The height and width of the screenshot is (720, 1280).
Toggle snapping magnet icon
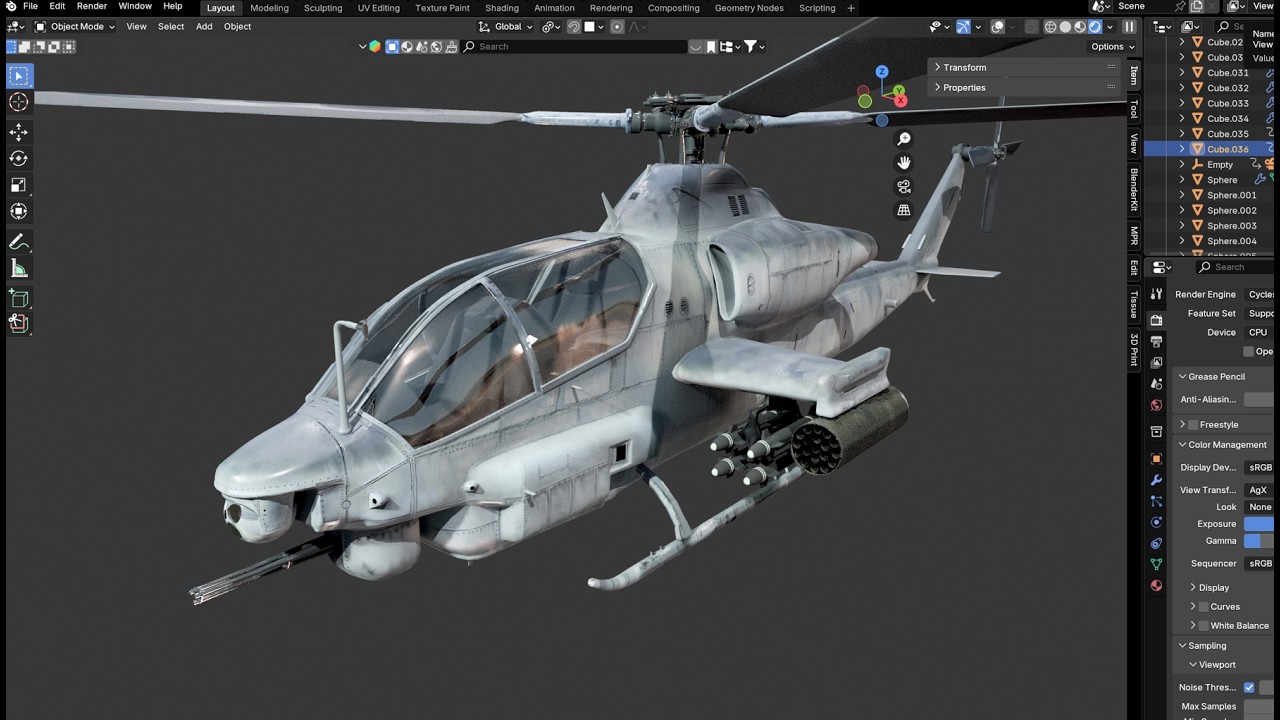pos(574,27)
